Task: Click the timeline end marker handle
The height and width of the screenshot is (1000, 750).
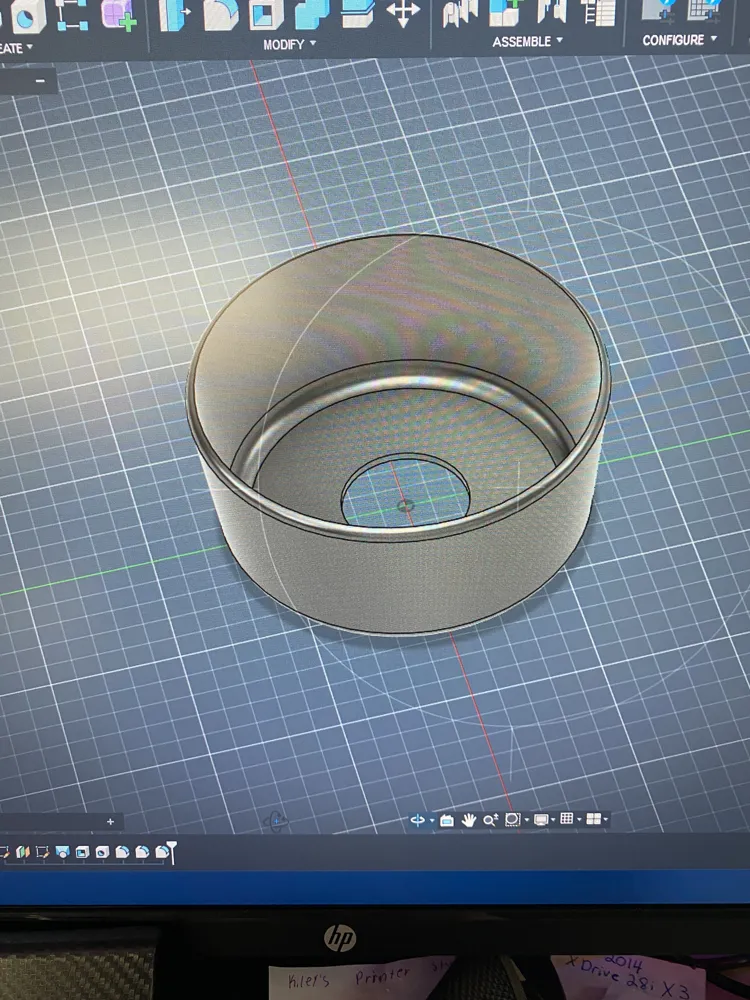Action: point(171,852)
